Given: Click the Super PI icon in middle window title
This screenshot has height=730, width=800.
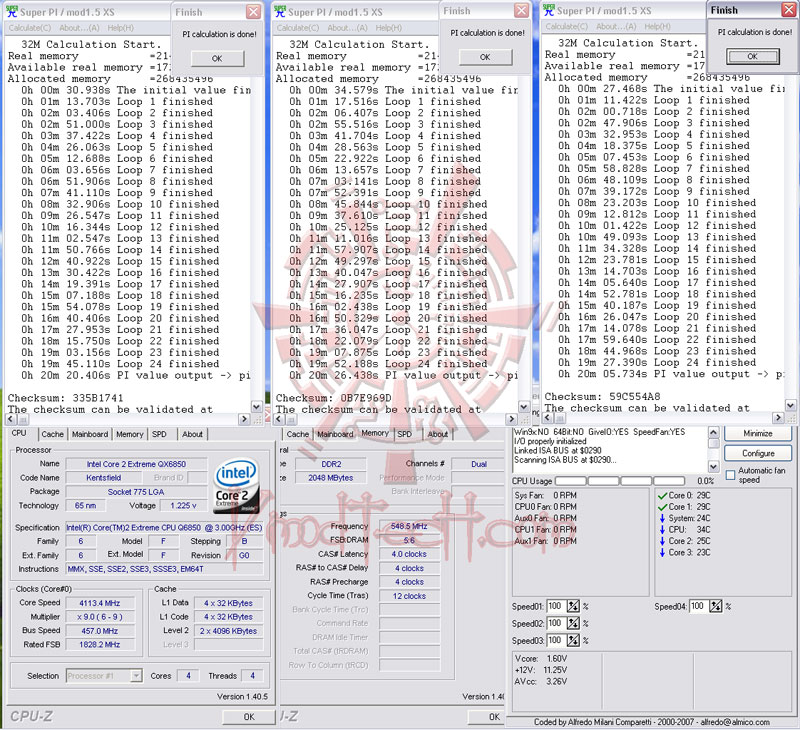Looking at the screenshot, I should (x=280, y=11).
